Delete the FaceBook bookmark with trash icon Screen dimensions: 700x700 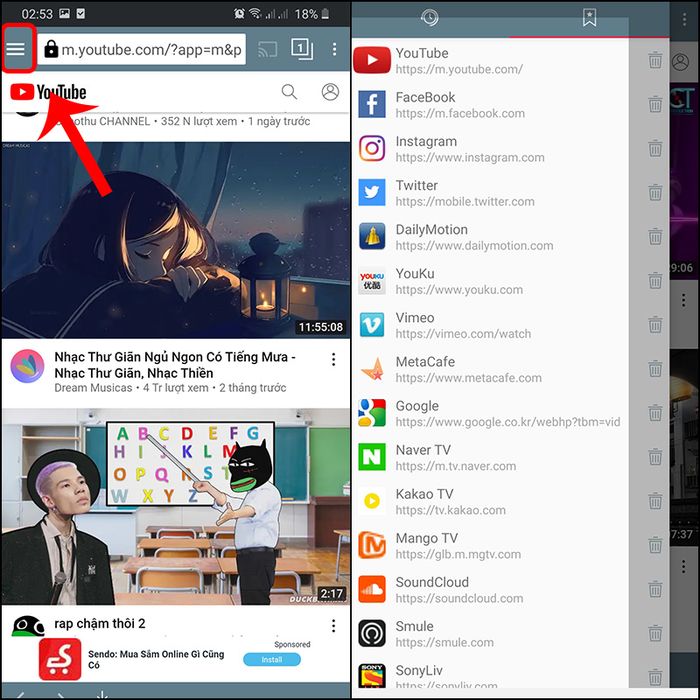(x=655, y=104)
